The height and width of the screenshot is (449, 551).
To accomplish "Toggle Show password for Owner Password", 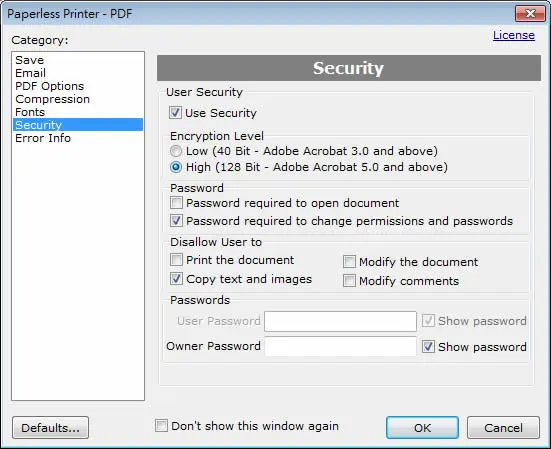I will point(428,347).
